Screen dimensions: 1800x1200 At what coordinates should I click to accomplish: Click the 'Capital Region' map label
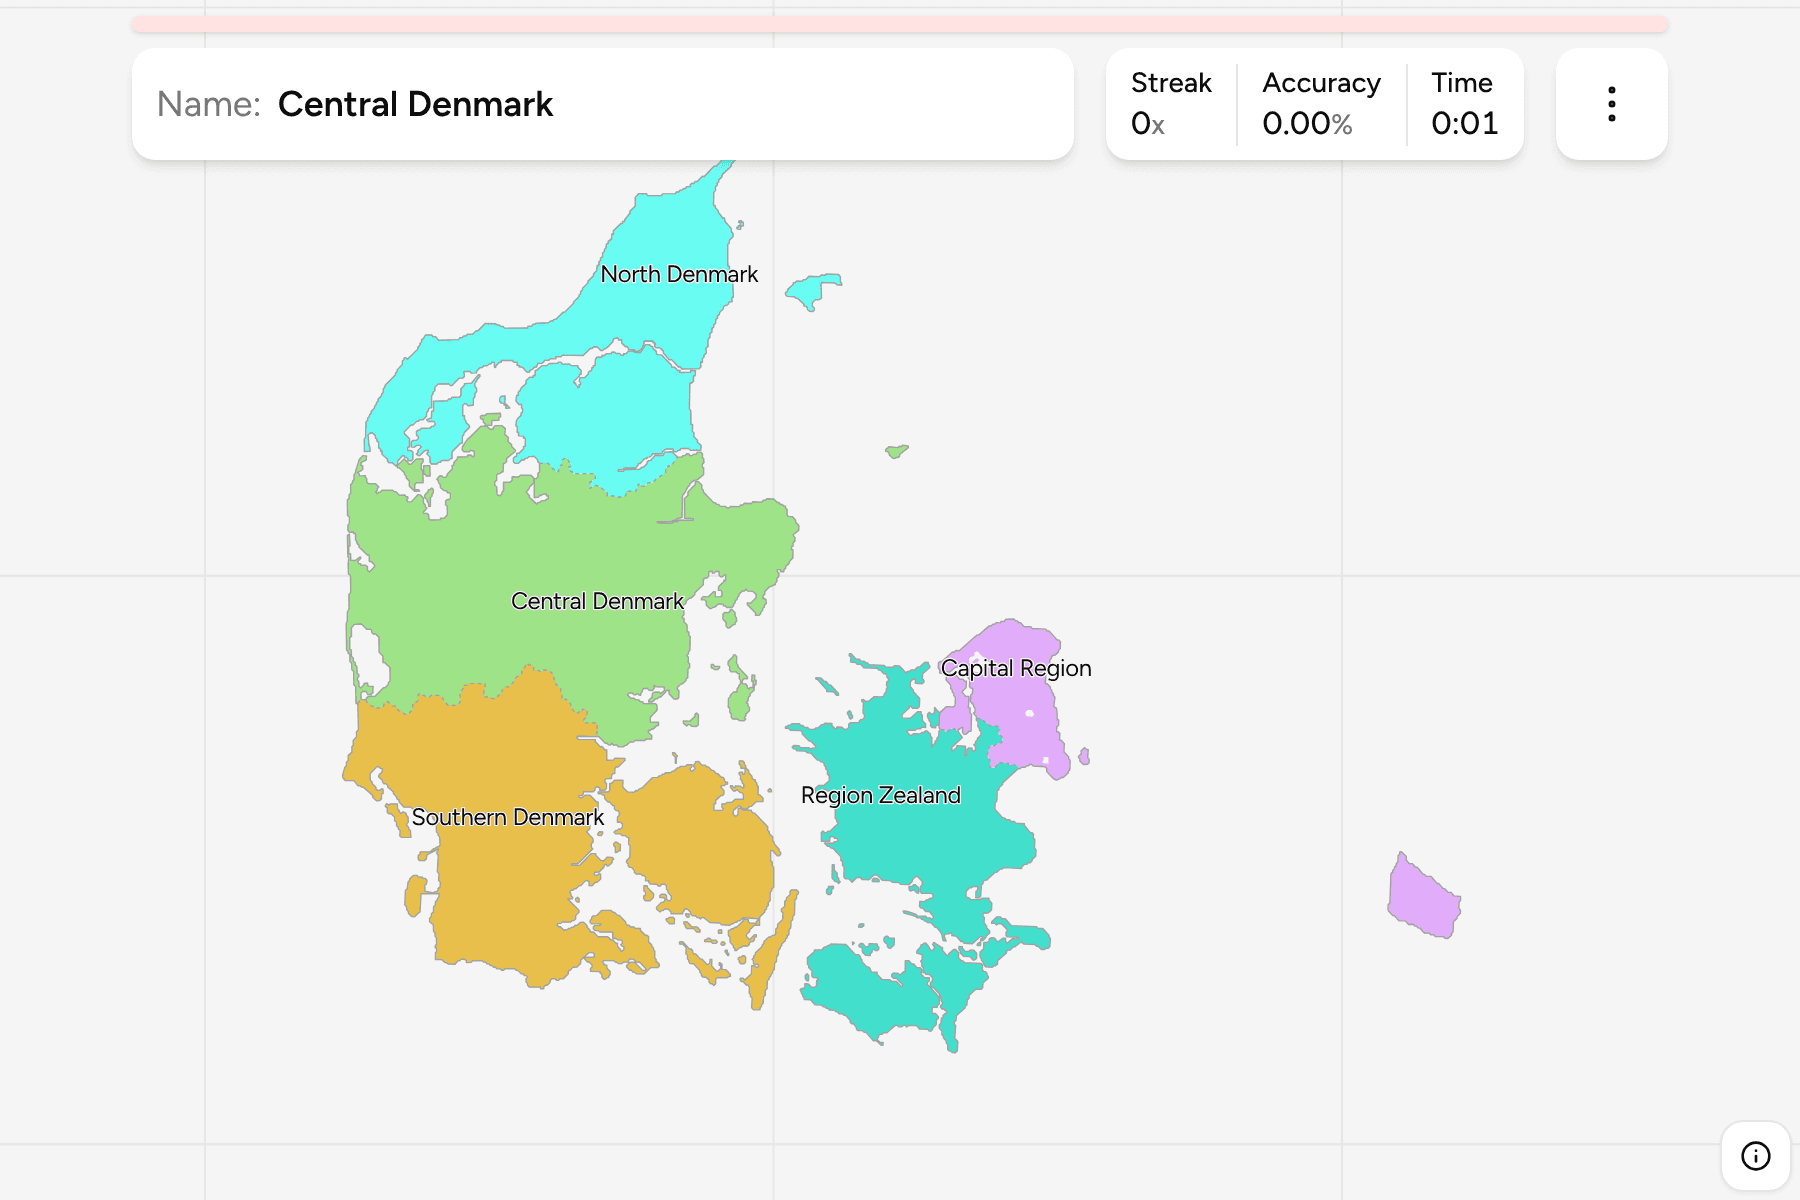[1016, 668]
